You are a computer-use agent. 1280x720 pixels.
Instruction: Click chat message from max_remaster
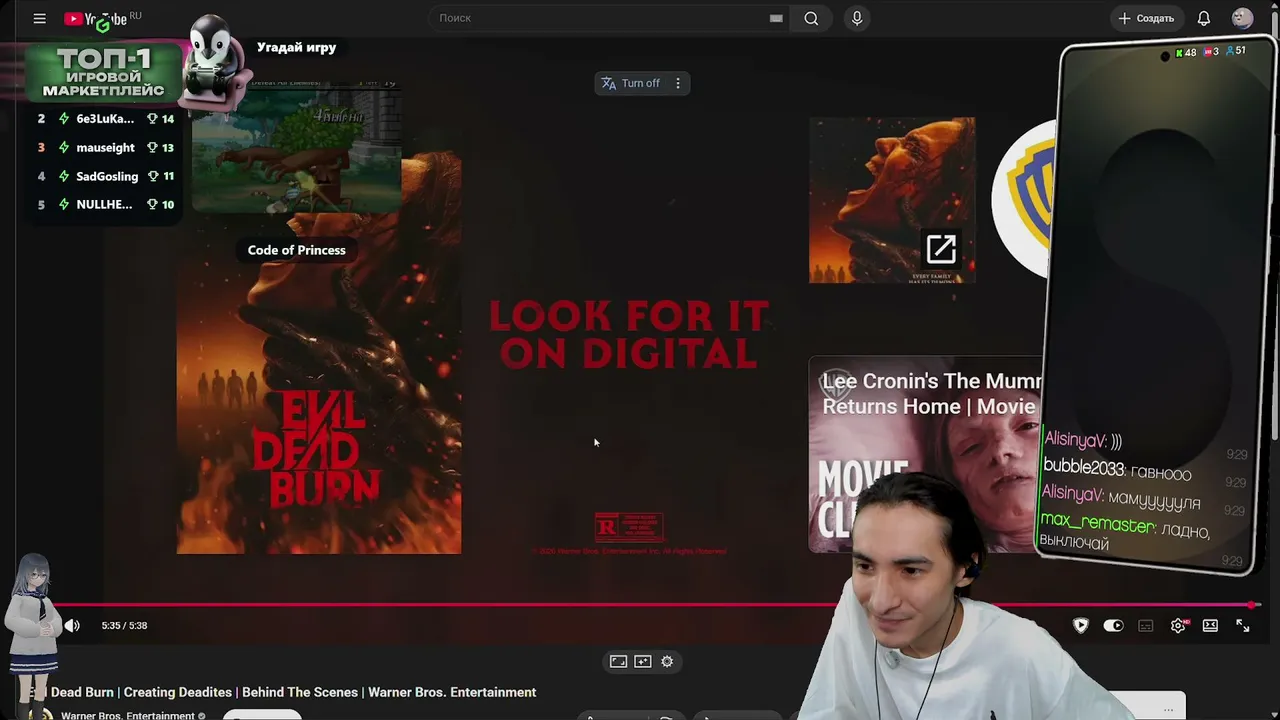tap(1126, 533)
